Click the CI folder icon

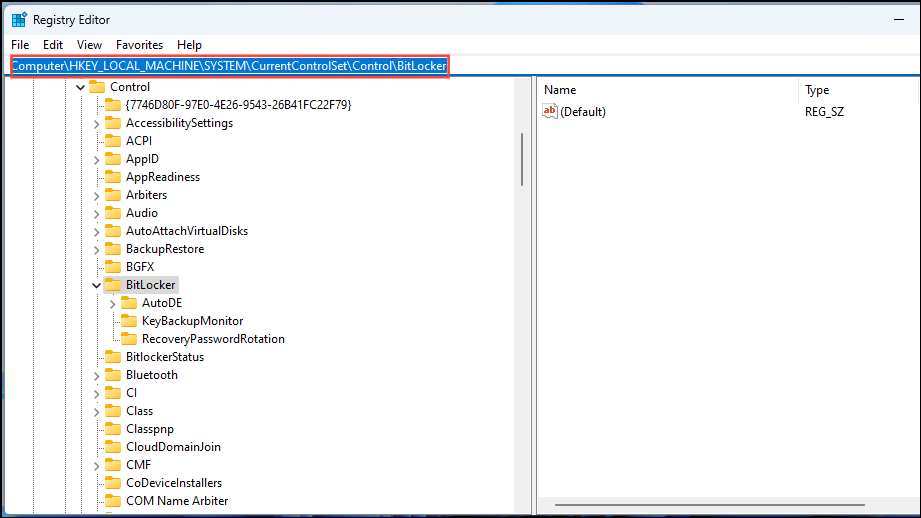point(113,393)
